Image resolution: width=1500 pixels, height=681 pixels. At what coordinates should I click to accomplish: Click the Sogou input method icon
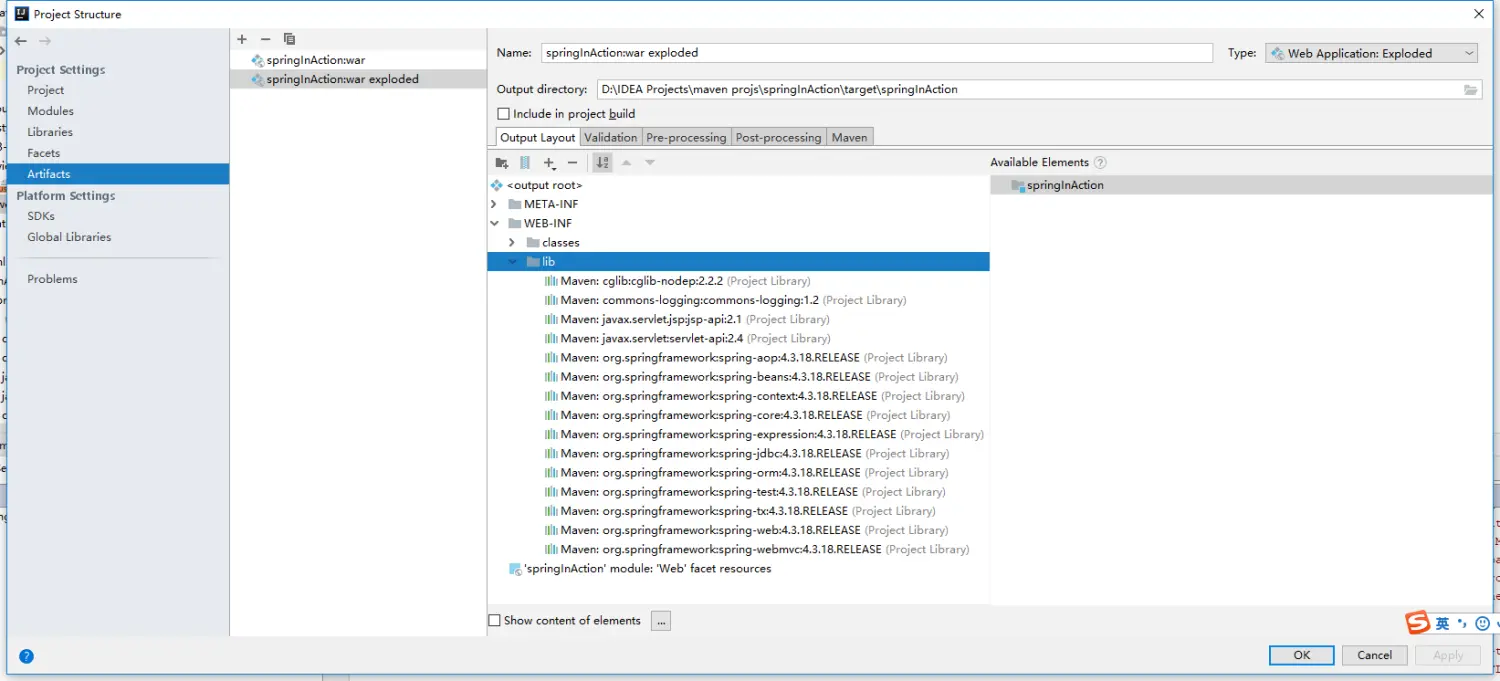[1418, 623]
